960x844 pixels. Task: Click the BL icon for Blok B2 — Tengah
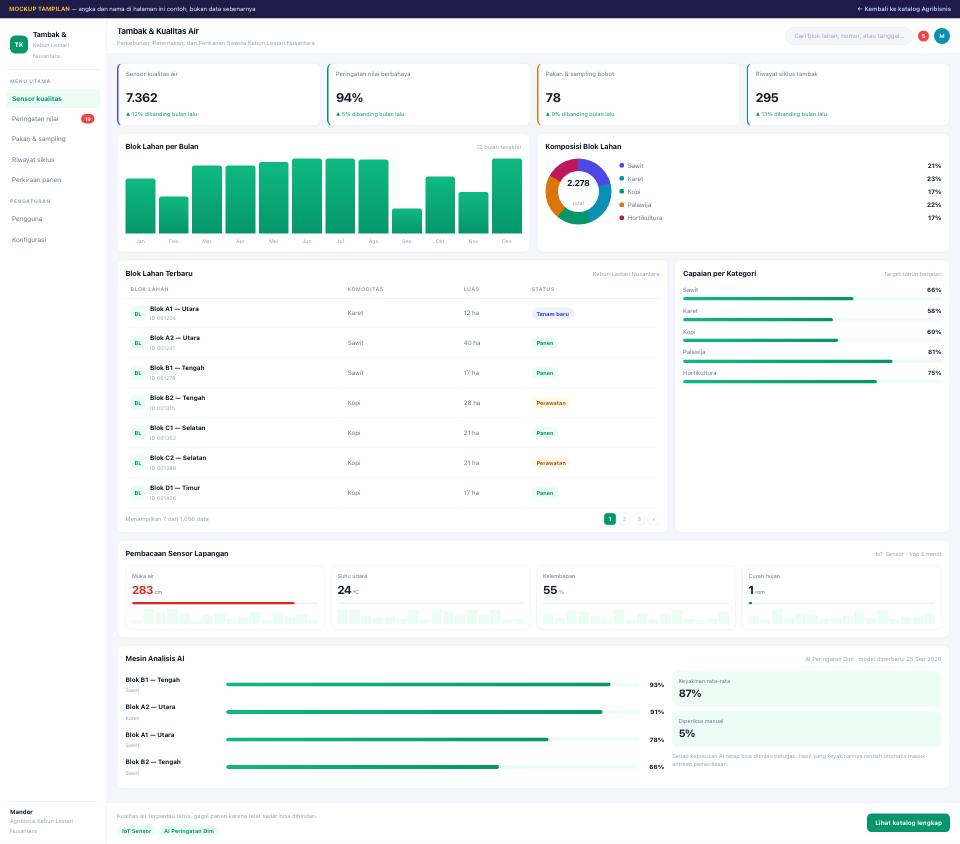click(x=138, y=403)
